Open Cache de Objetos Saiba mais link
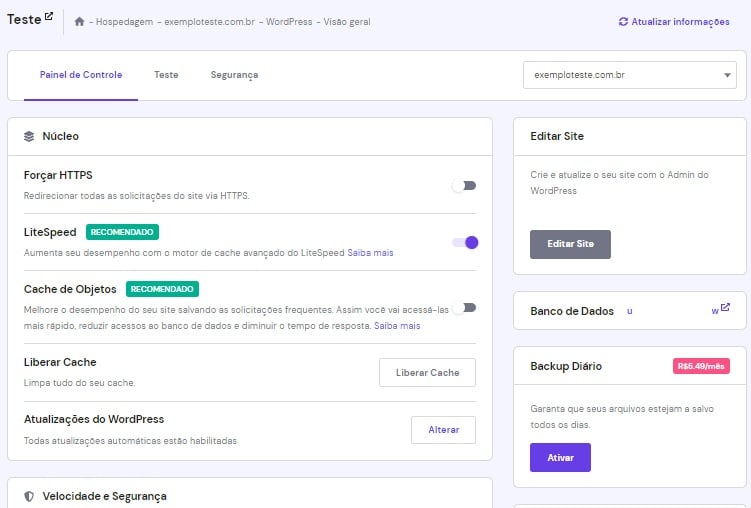Image resolution: width=751 pixels, height=508 pixels. 397,326
